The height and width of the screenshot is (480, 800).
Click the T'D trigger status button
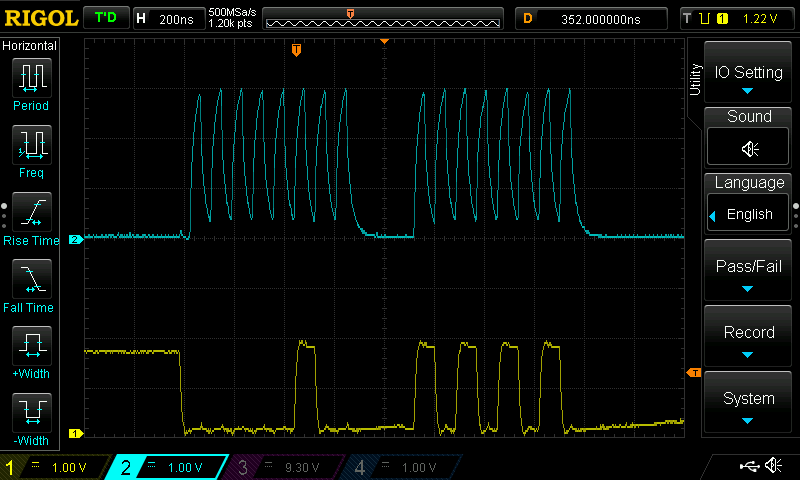coord(104,18)
